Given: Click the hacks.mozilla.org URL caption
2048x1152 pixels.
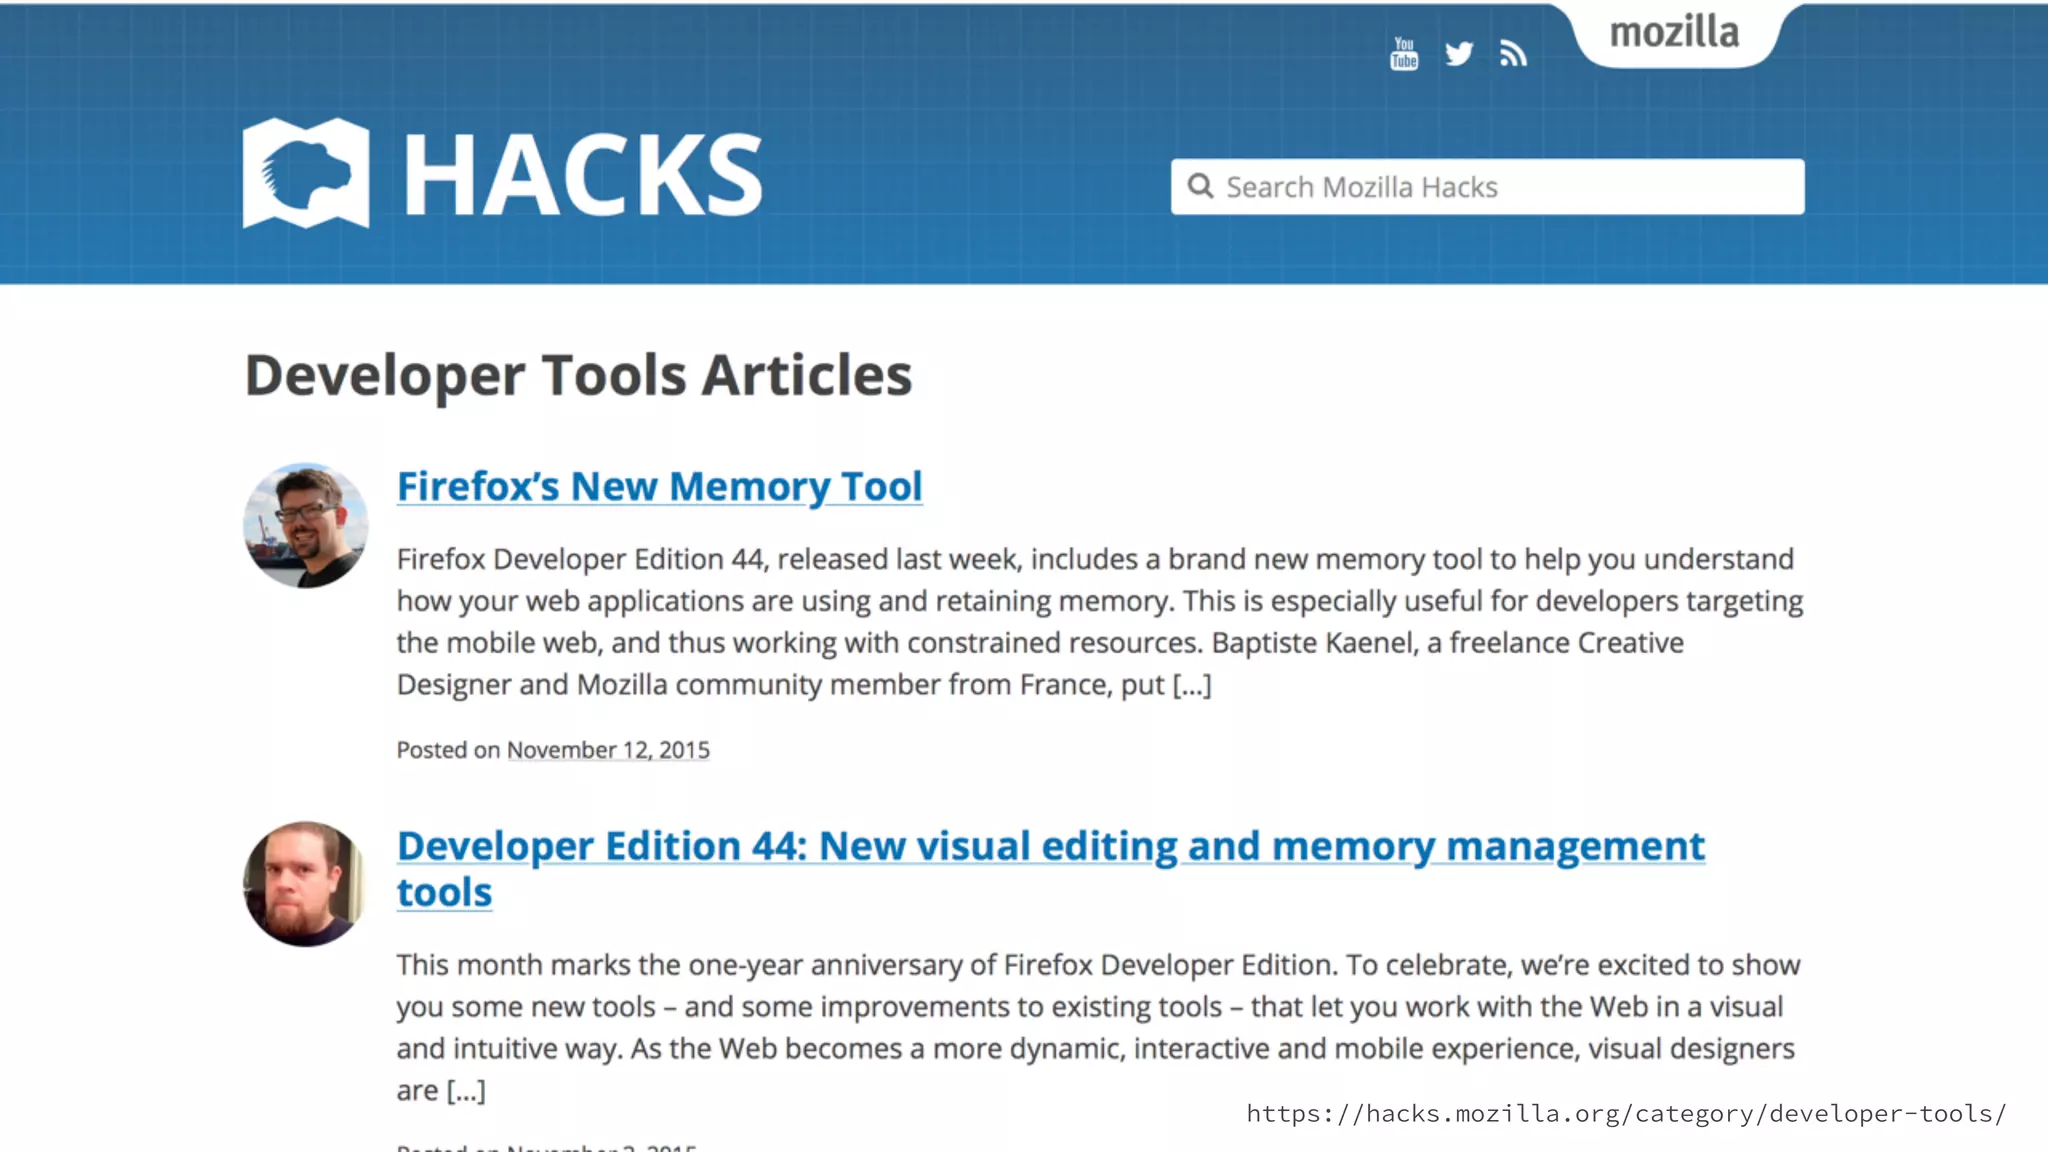Looking at the screenshot, I should [1626, 1113].
